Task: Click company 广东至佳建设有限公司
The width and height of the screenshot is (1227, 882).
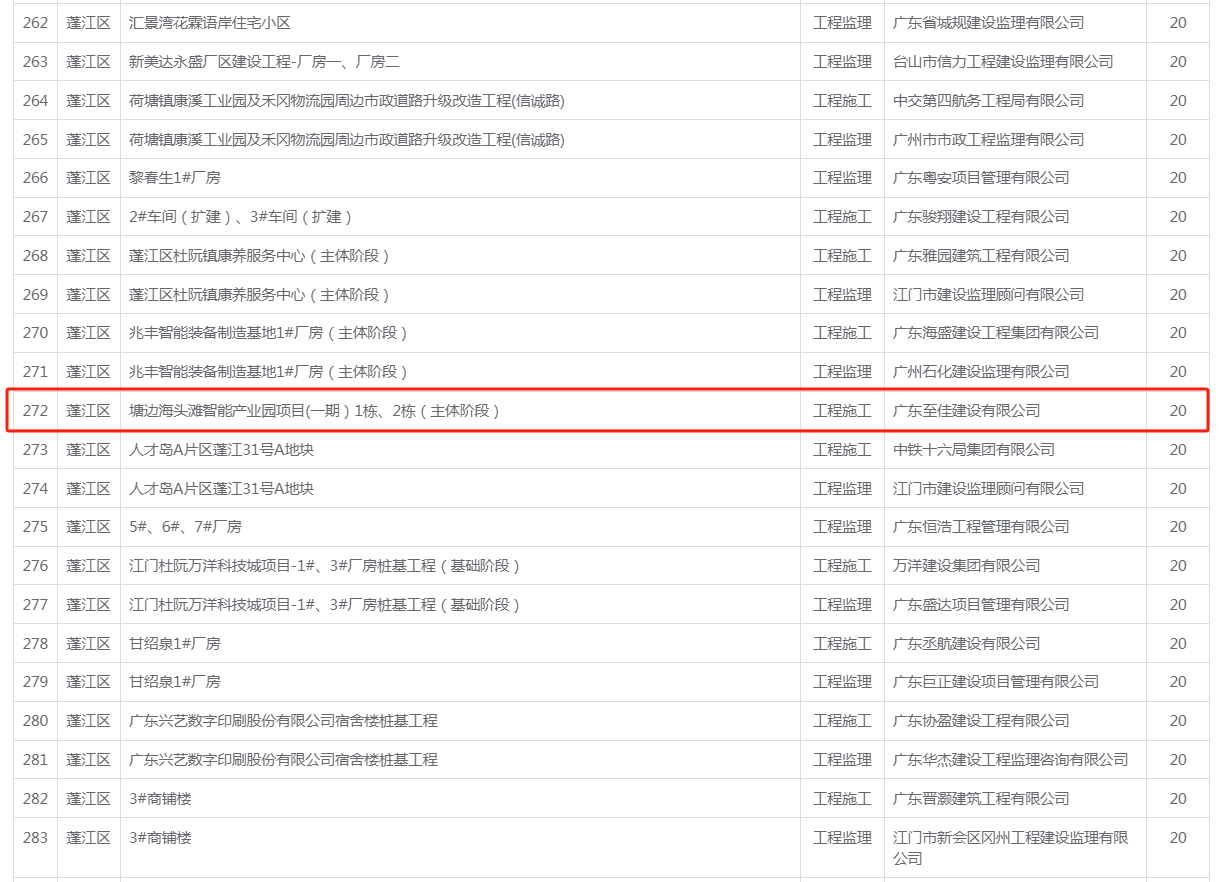Action: [x=966, y=410]
